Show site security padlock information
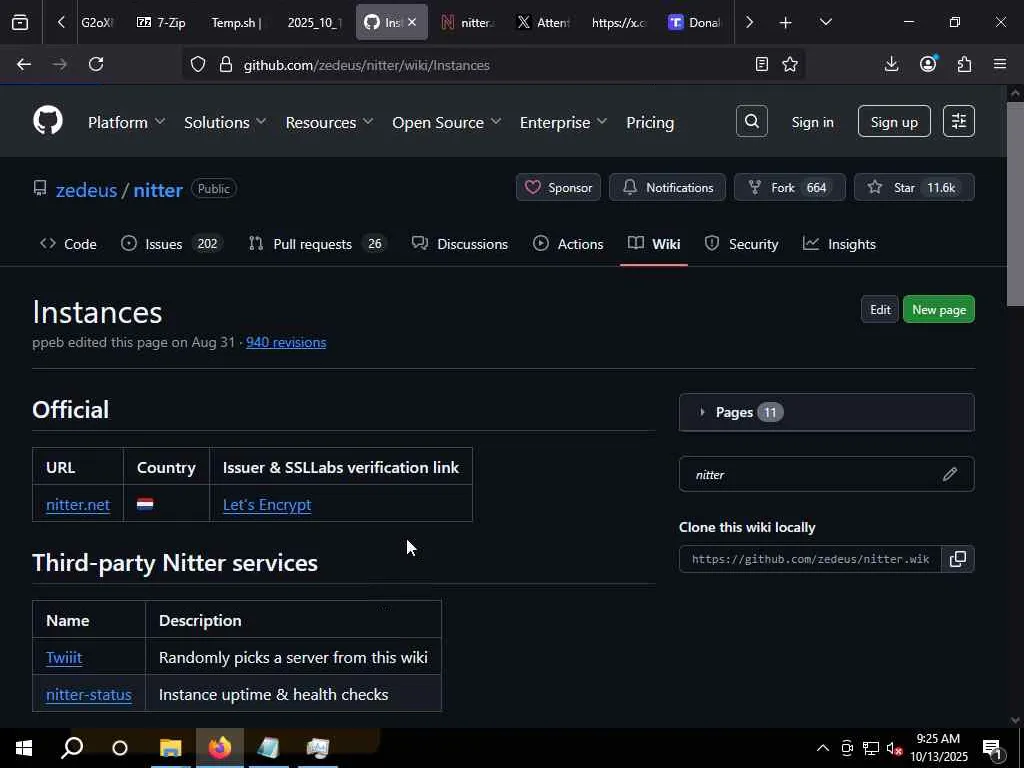 (x=226, y=65)
